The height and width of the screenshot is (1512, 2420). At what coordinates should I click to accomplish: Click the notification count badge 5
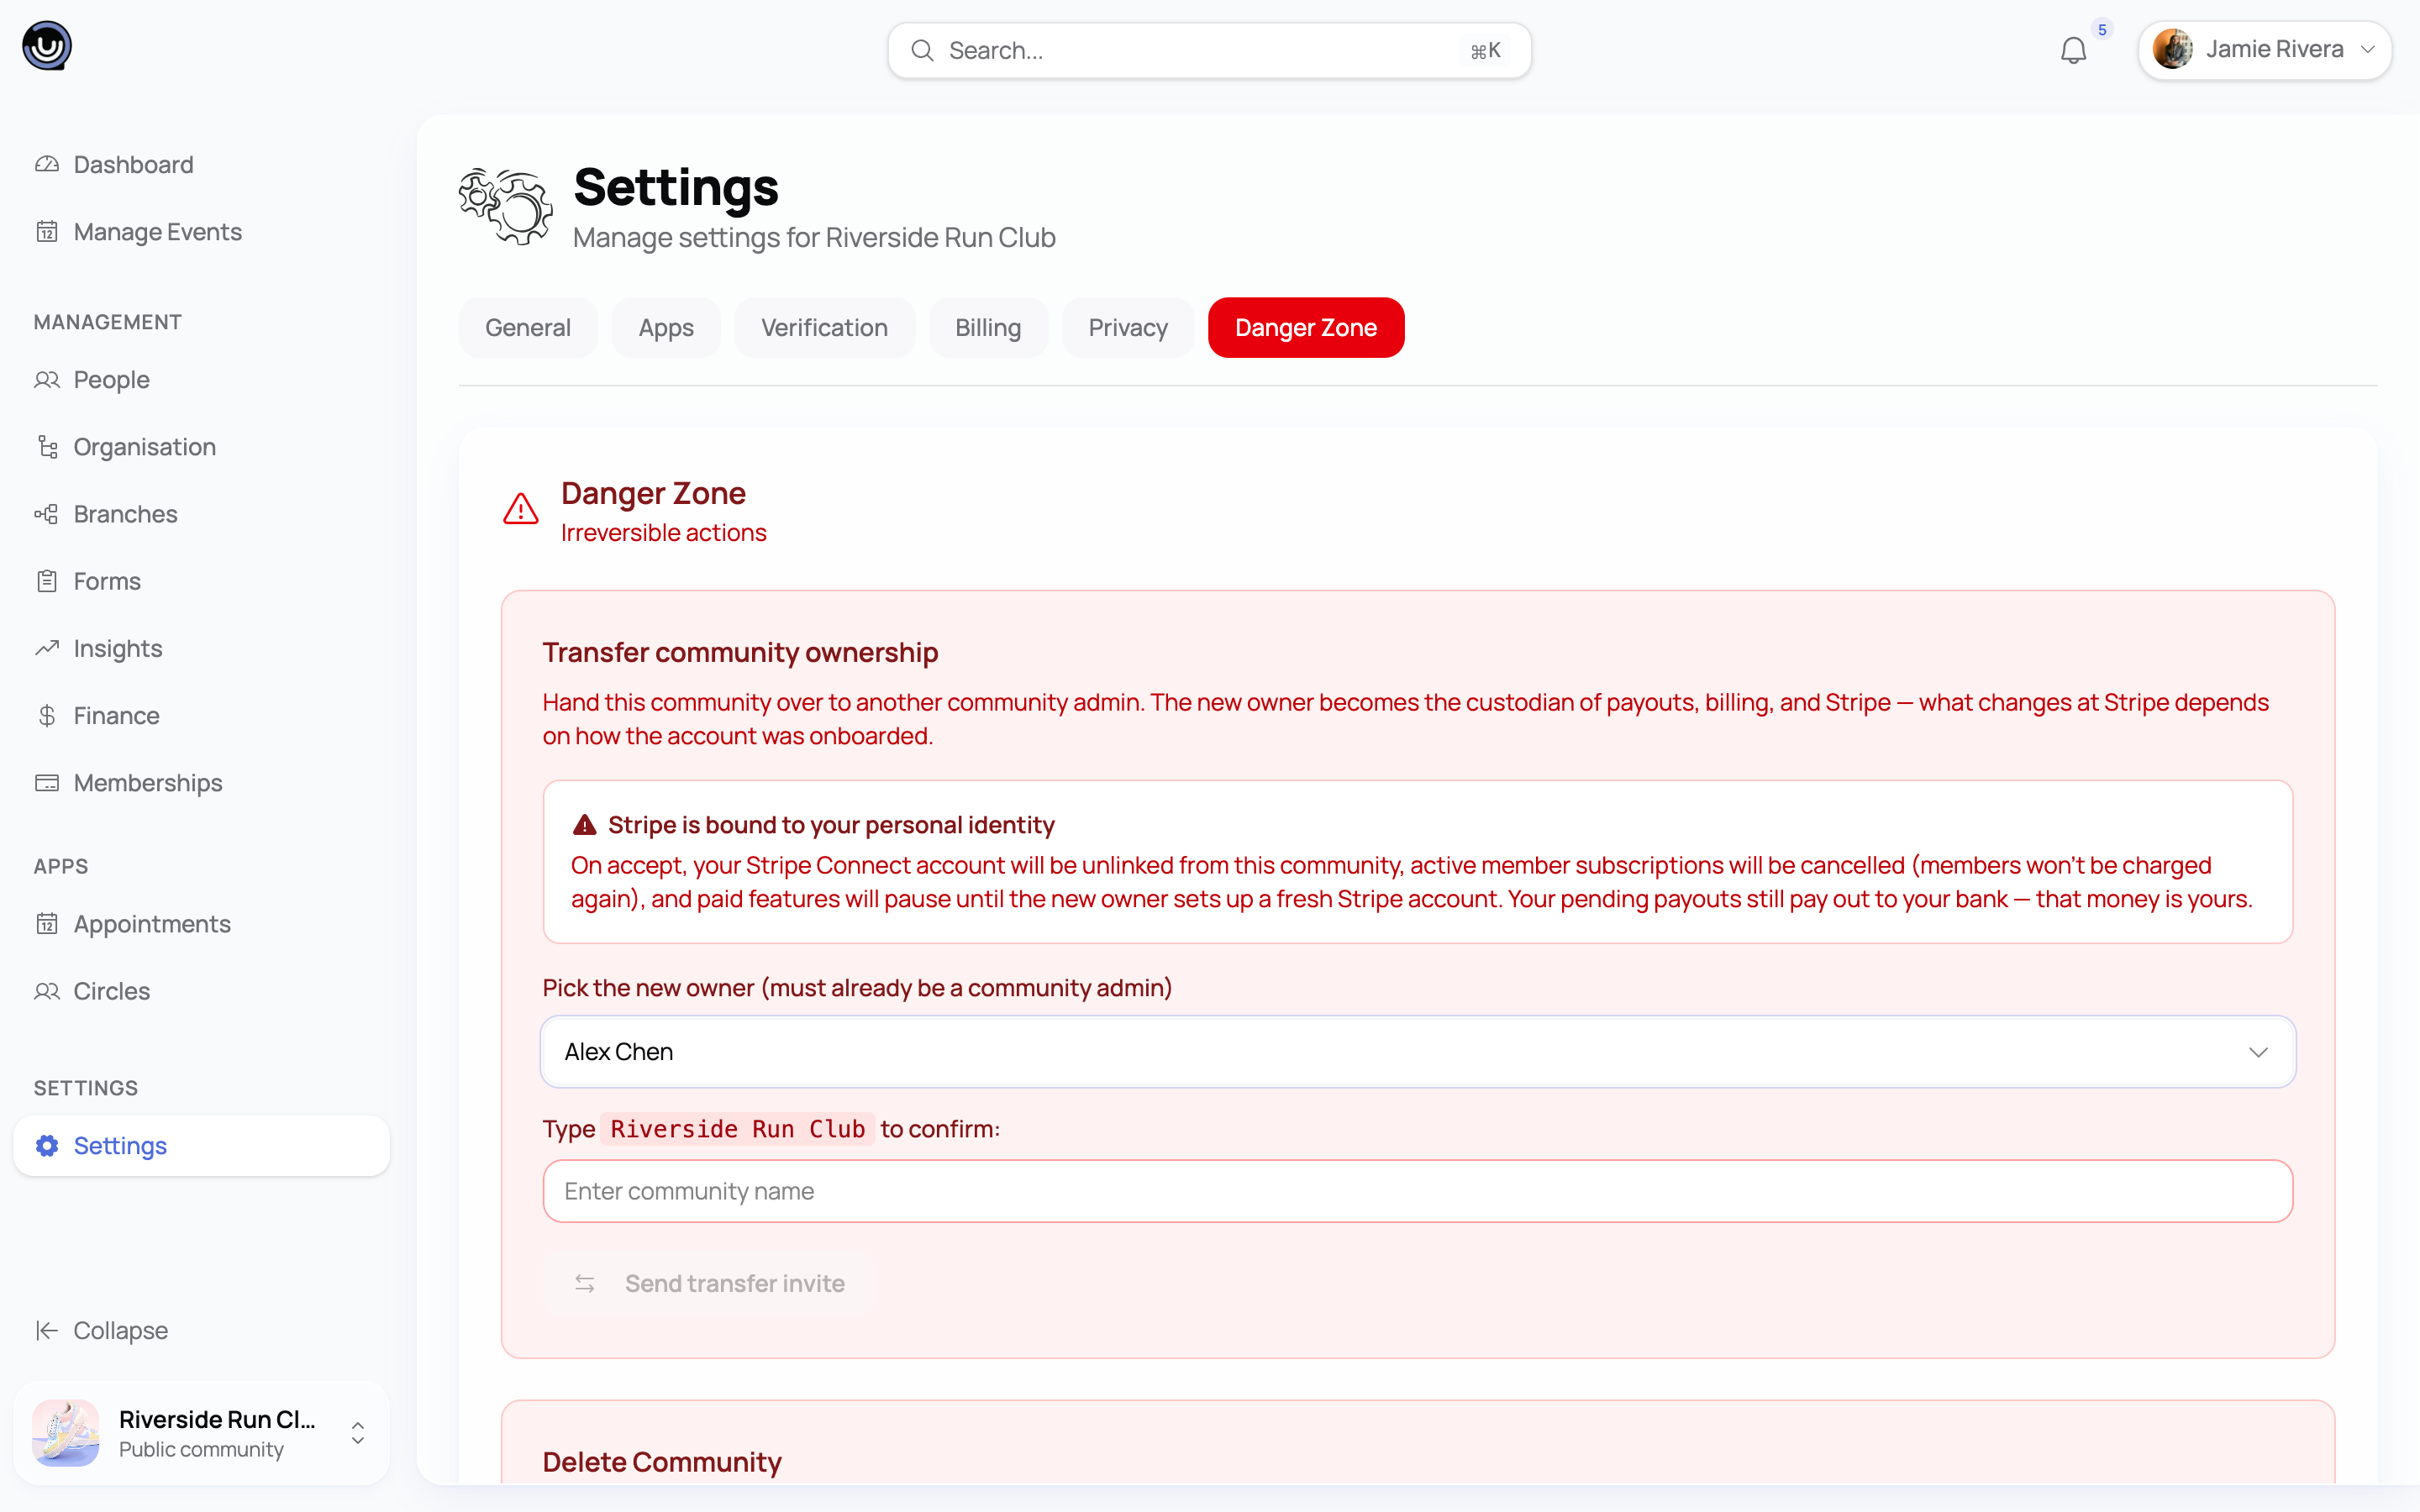click(x=2102, y=29)
